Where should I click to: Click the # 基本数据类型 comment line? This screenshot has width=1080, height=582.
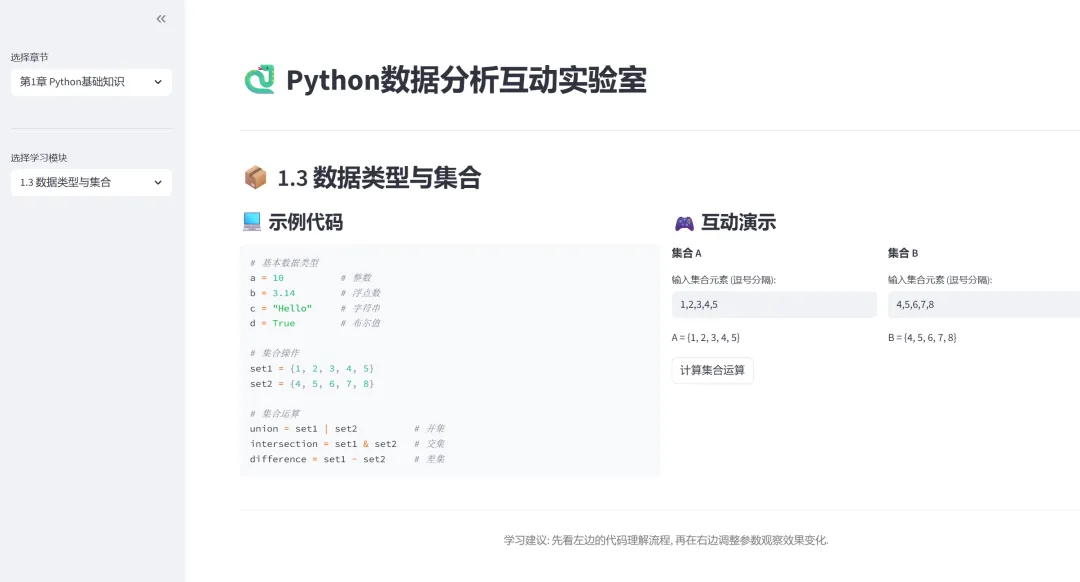284,262
